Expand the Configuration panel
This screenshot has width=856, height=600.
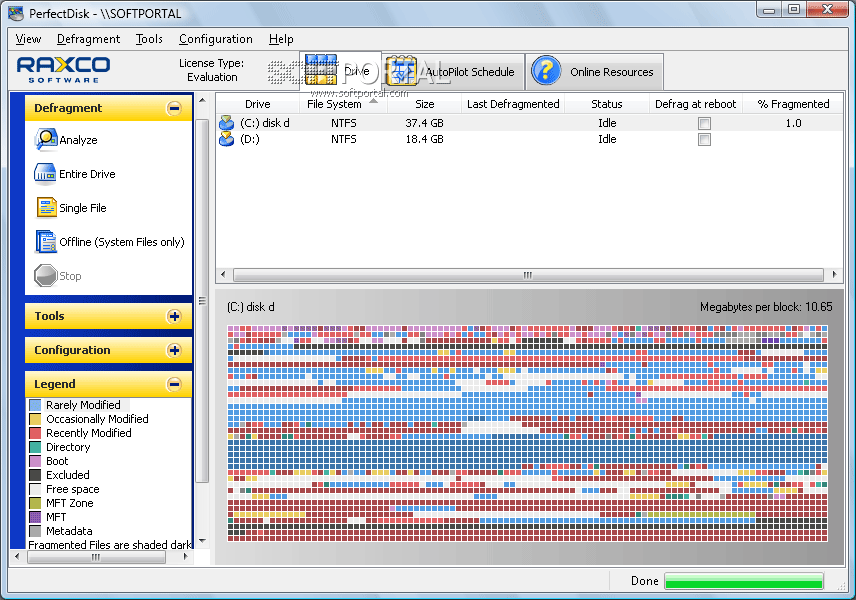click(x=174, y=350)
